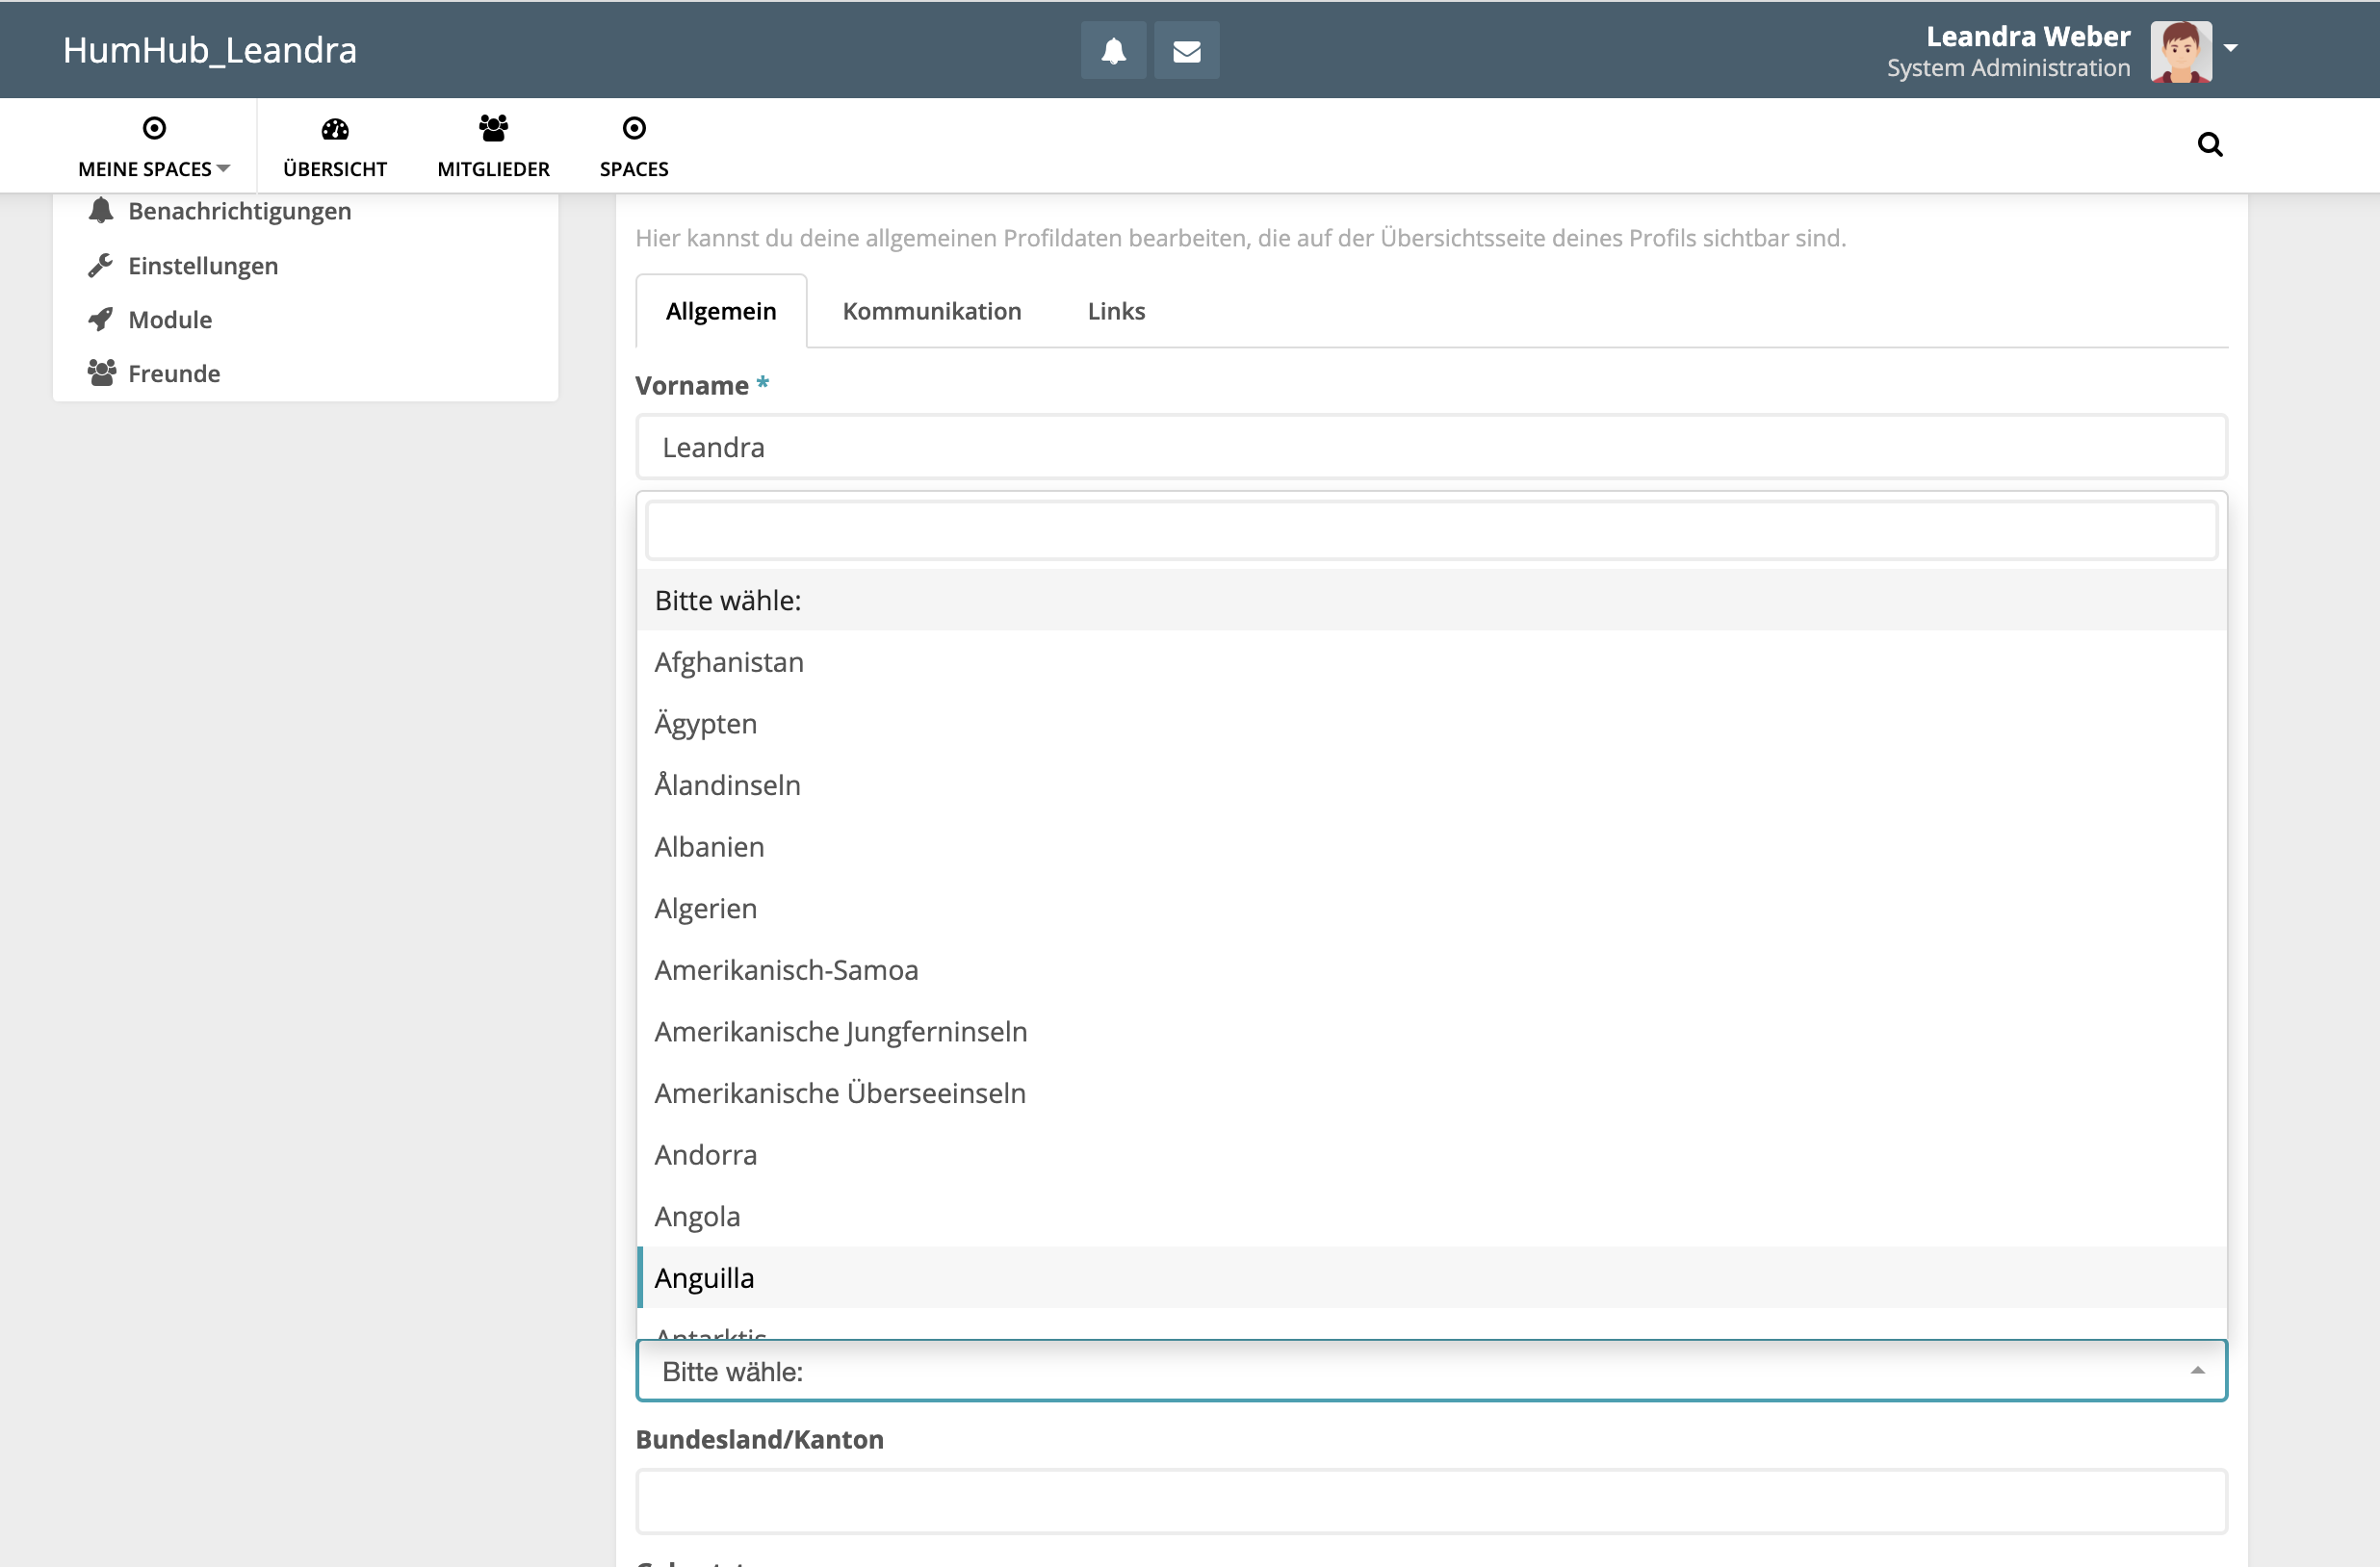
Task: Expand the Meine Spaces dropdown
Action: coord(154,168)
